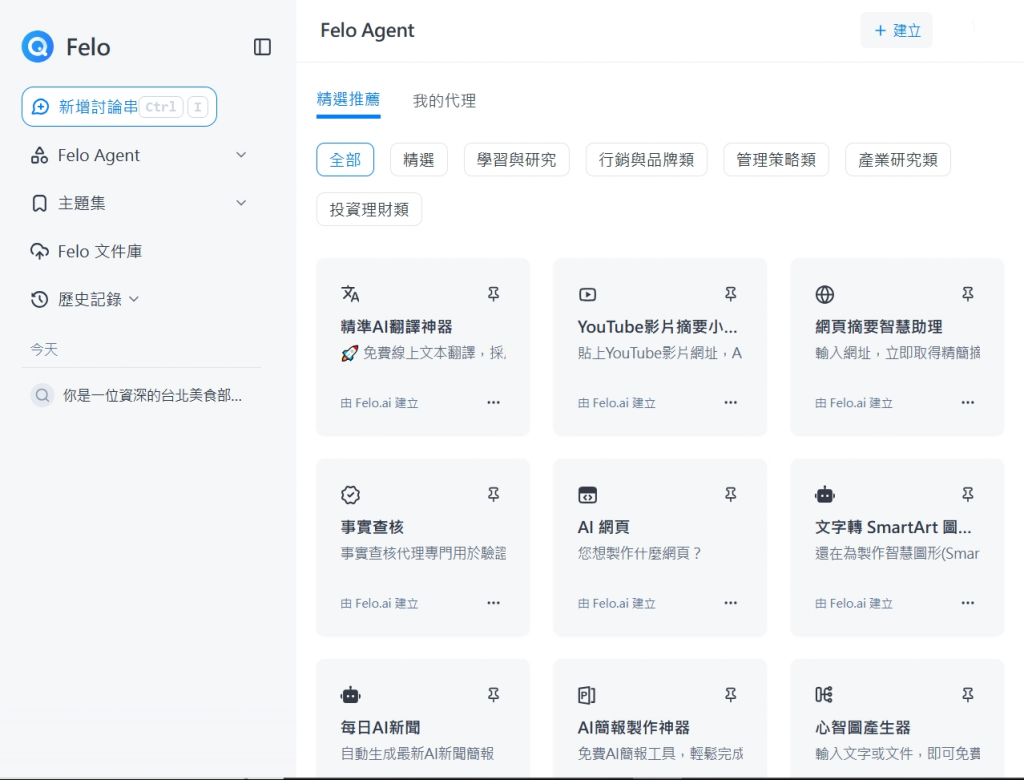Click the search icon beside 你是一位資深的台北美食部

(42, 395)
